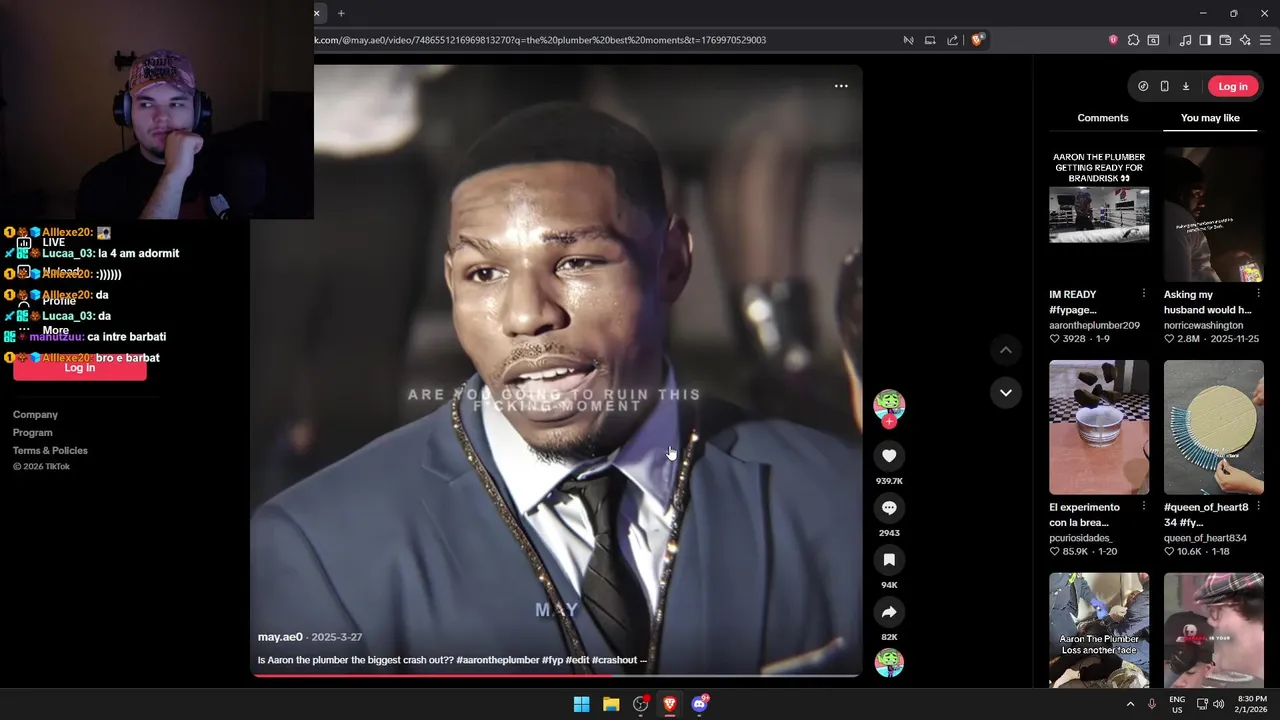Click the #crashout hashtag in caption
Screen dimensions: 1280x720
pyautogui.click(x=614, y=660)
